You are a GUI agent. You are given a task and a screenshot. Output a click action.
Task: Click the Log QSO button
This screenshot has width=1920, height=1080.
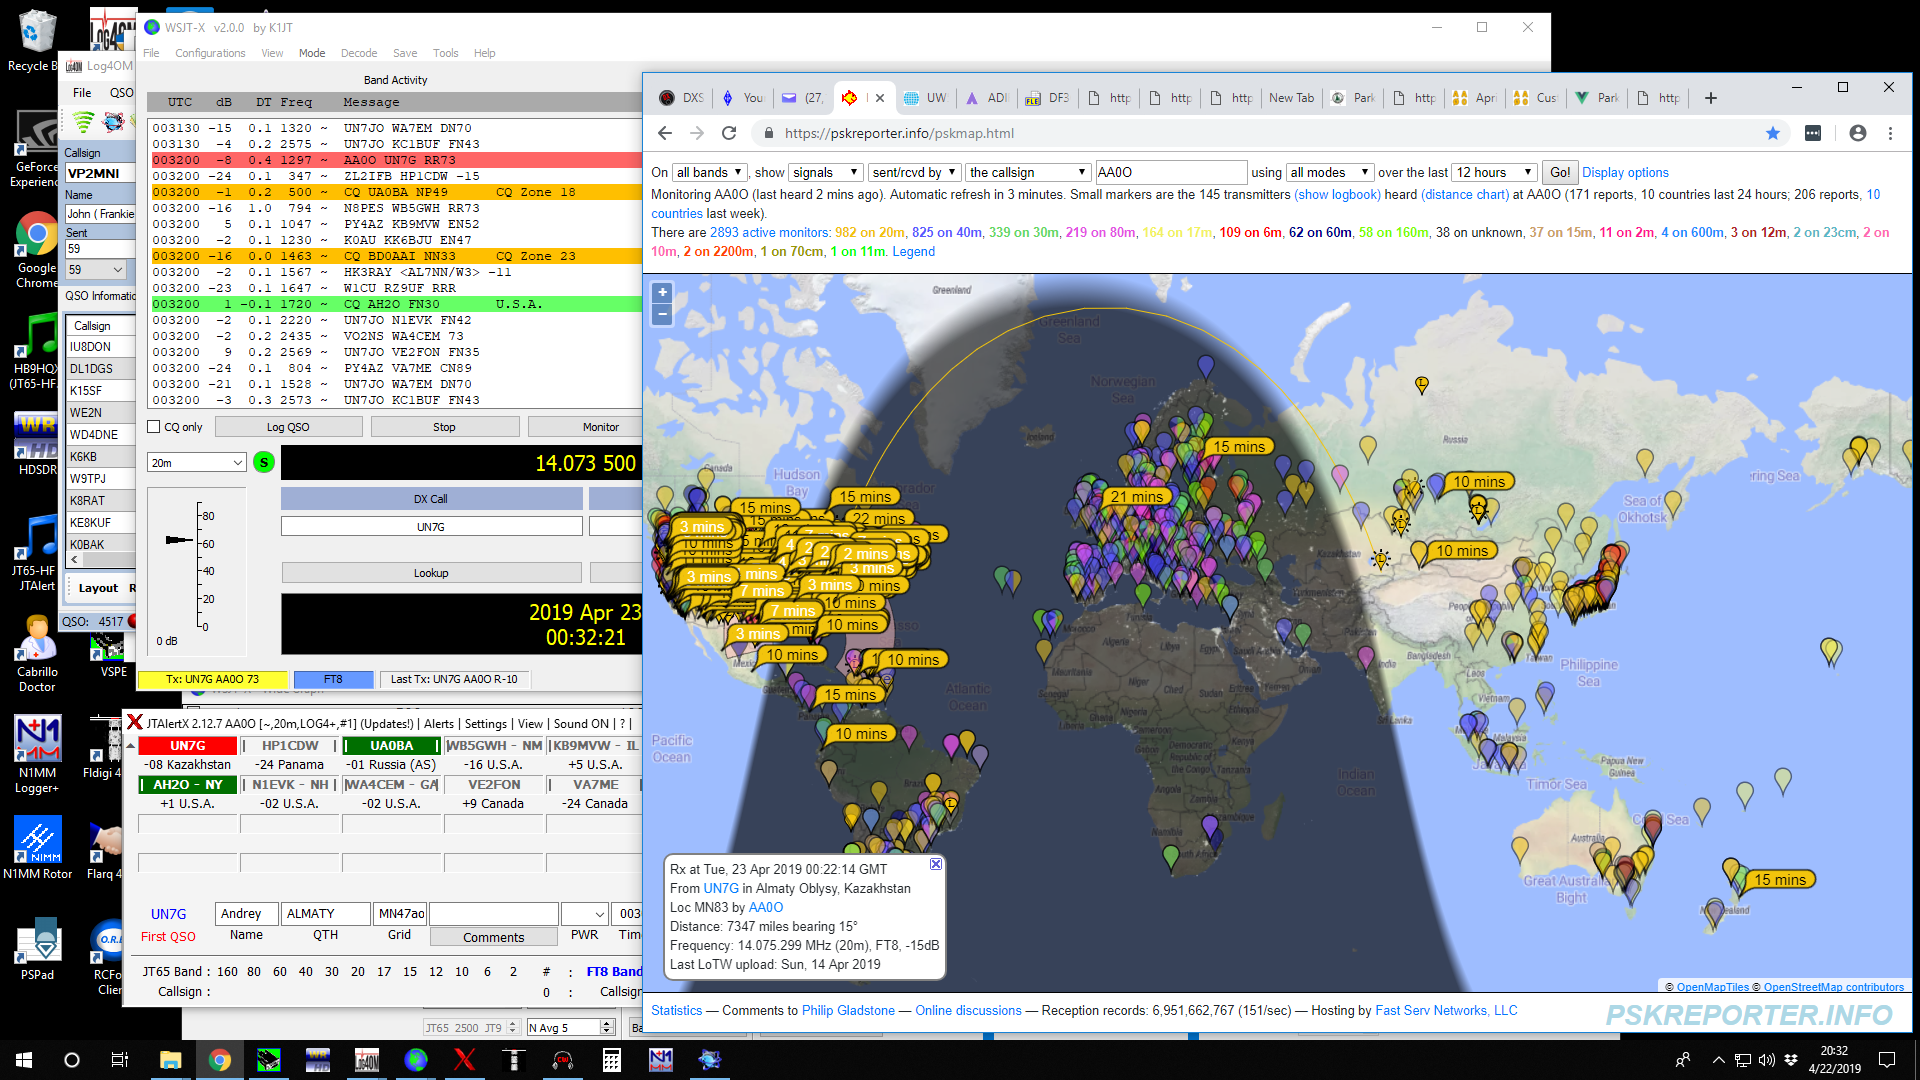[288, 427]
